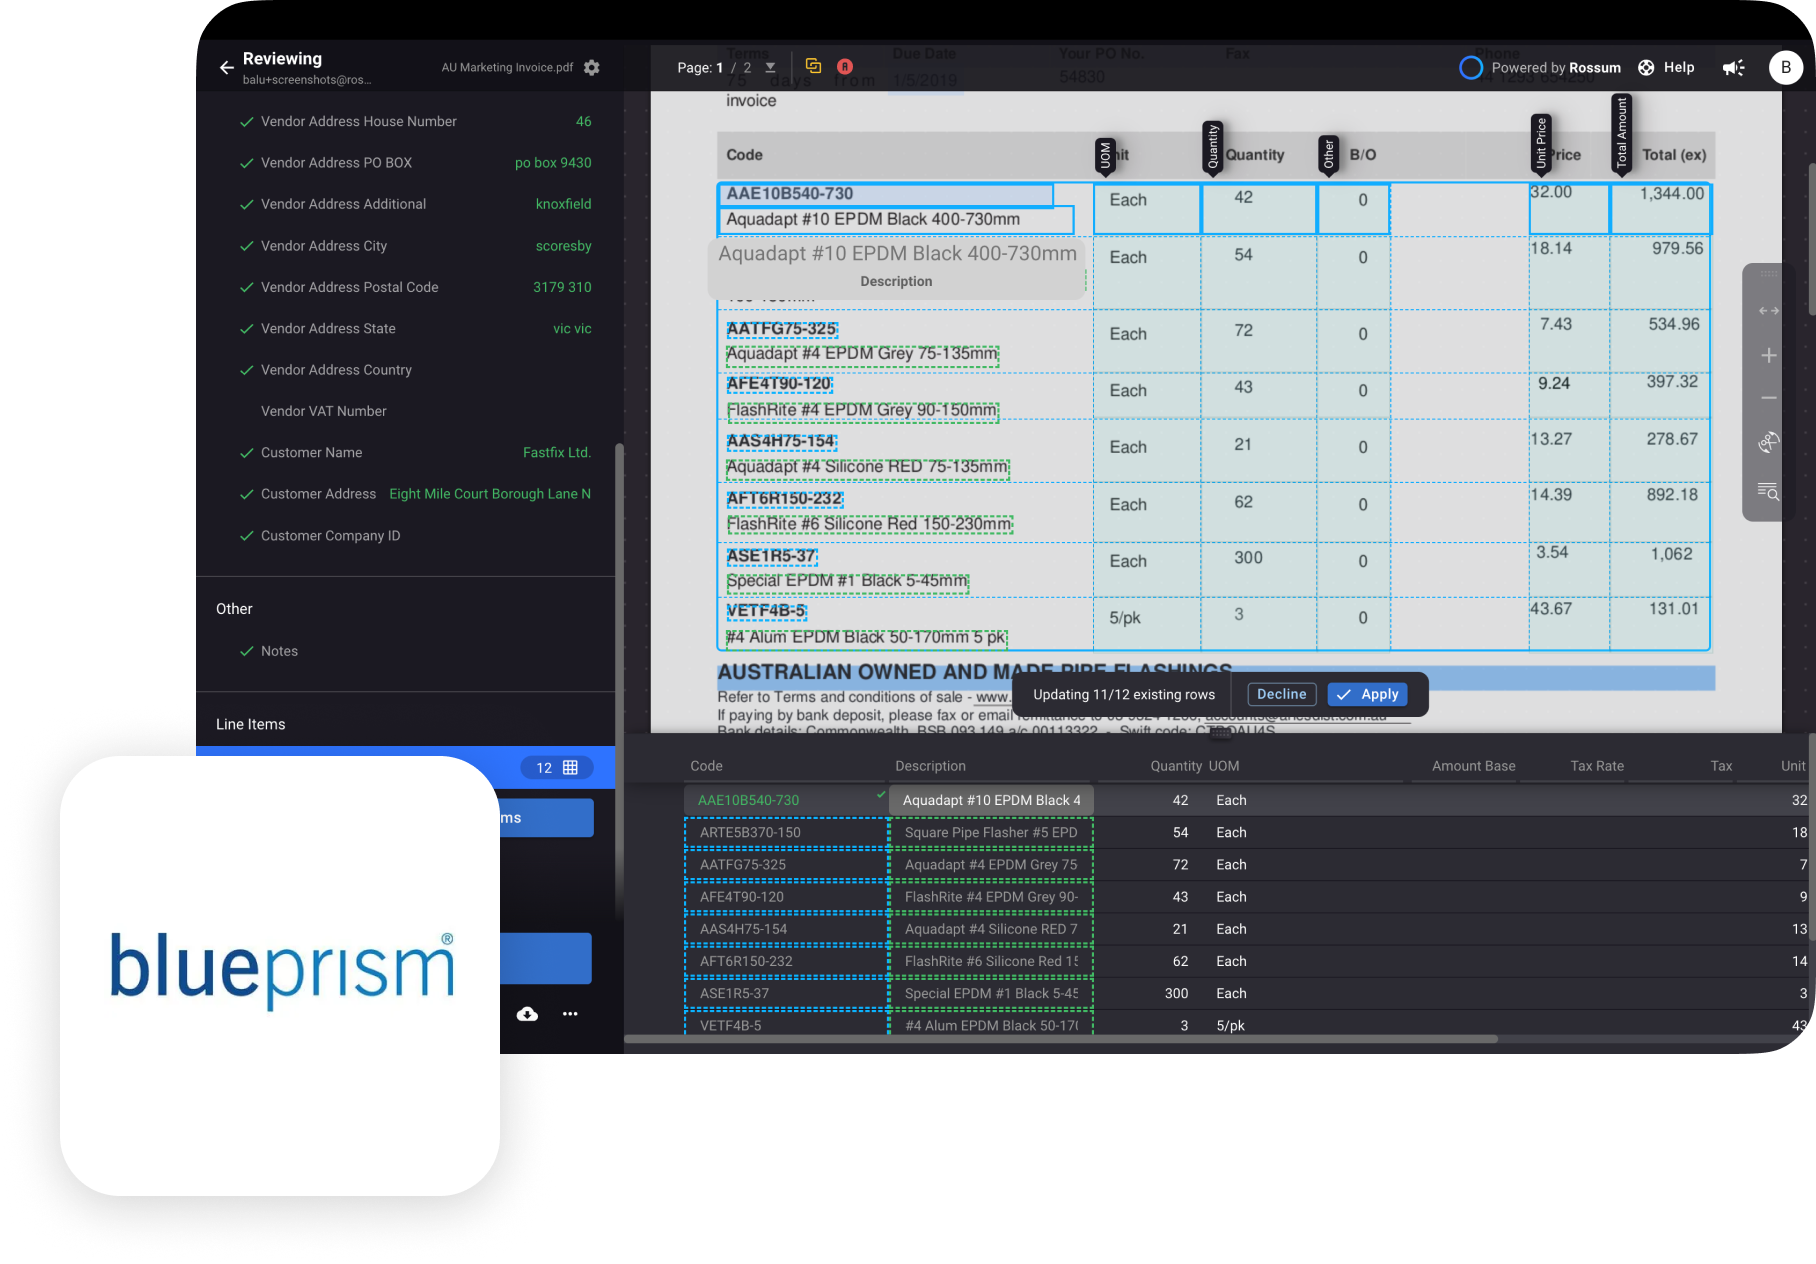This screenshot has width=1816, height=1264.
Task: Click the check beside Vendor Address City
Action: [247, 245]
